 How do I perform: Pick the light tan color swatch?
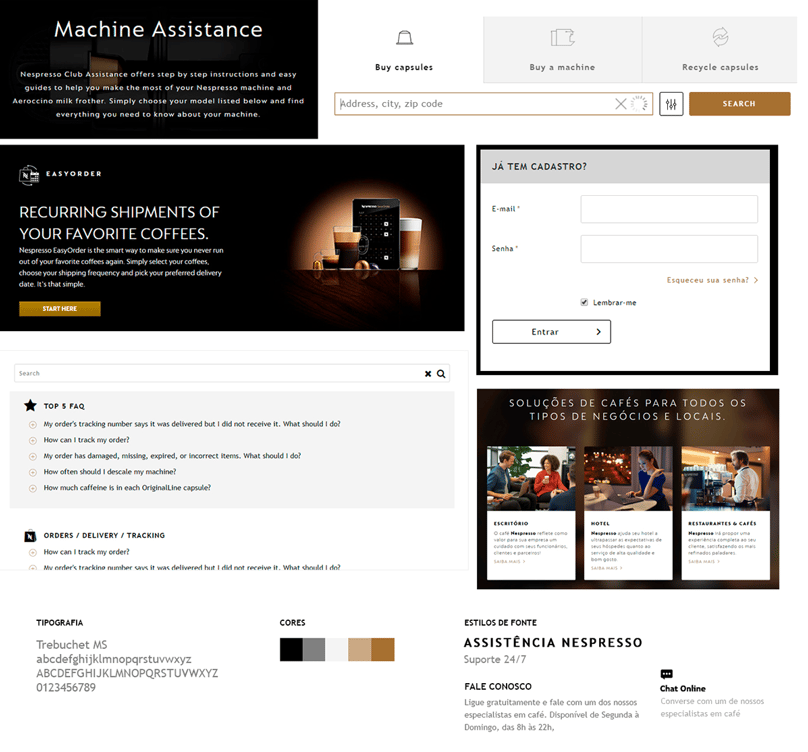pyautogui.click(x=360, y=649)
